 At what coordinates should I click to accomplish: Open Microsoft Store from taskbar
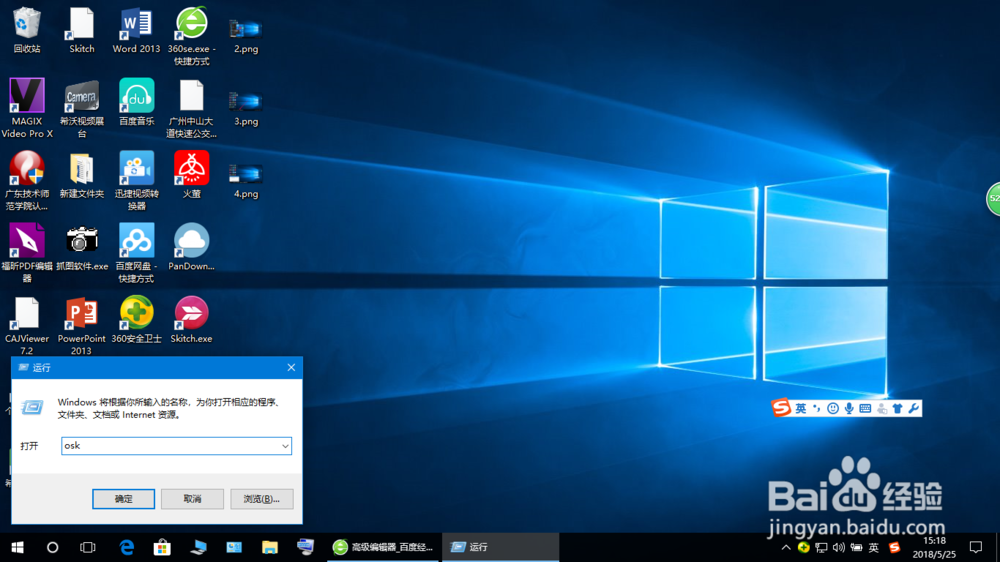[162, 547]
